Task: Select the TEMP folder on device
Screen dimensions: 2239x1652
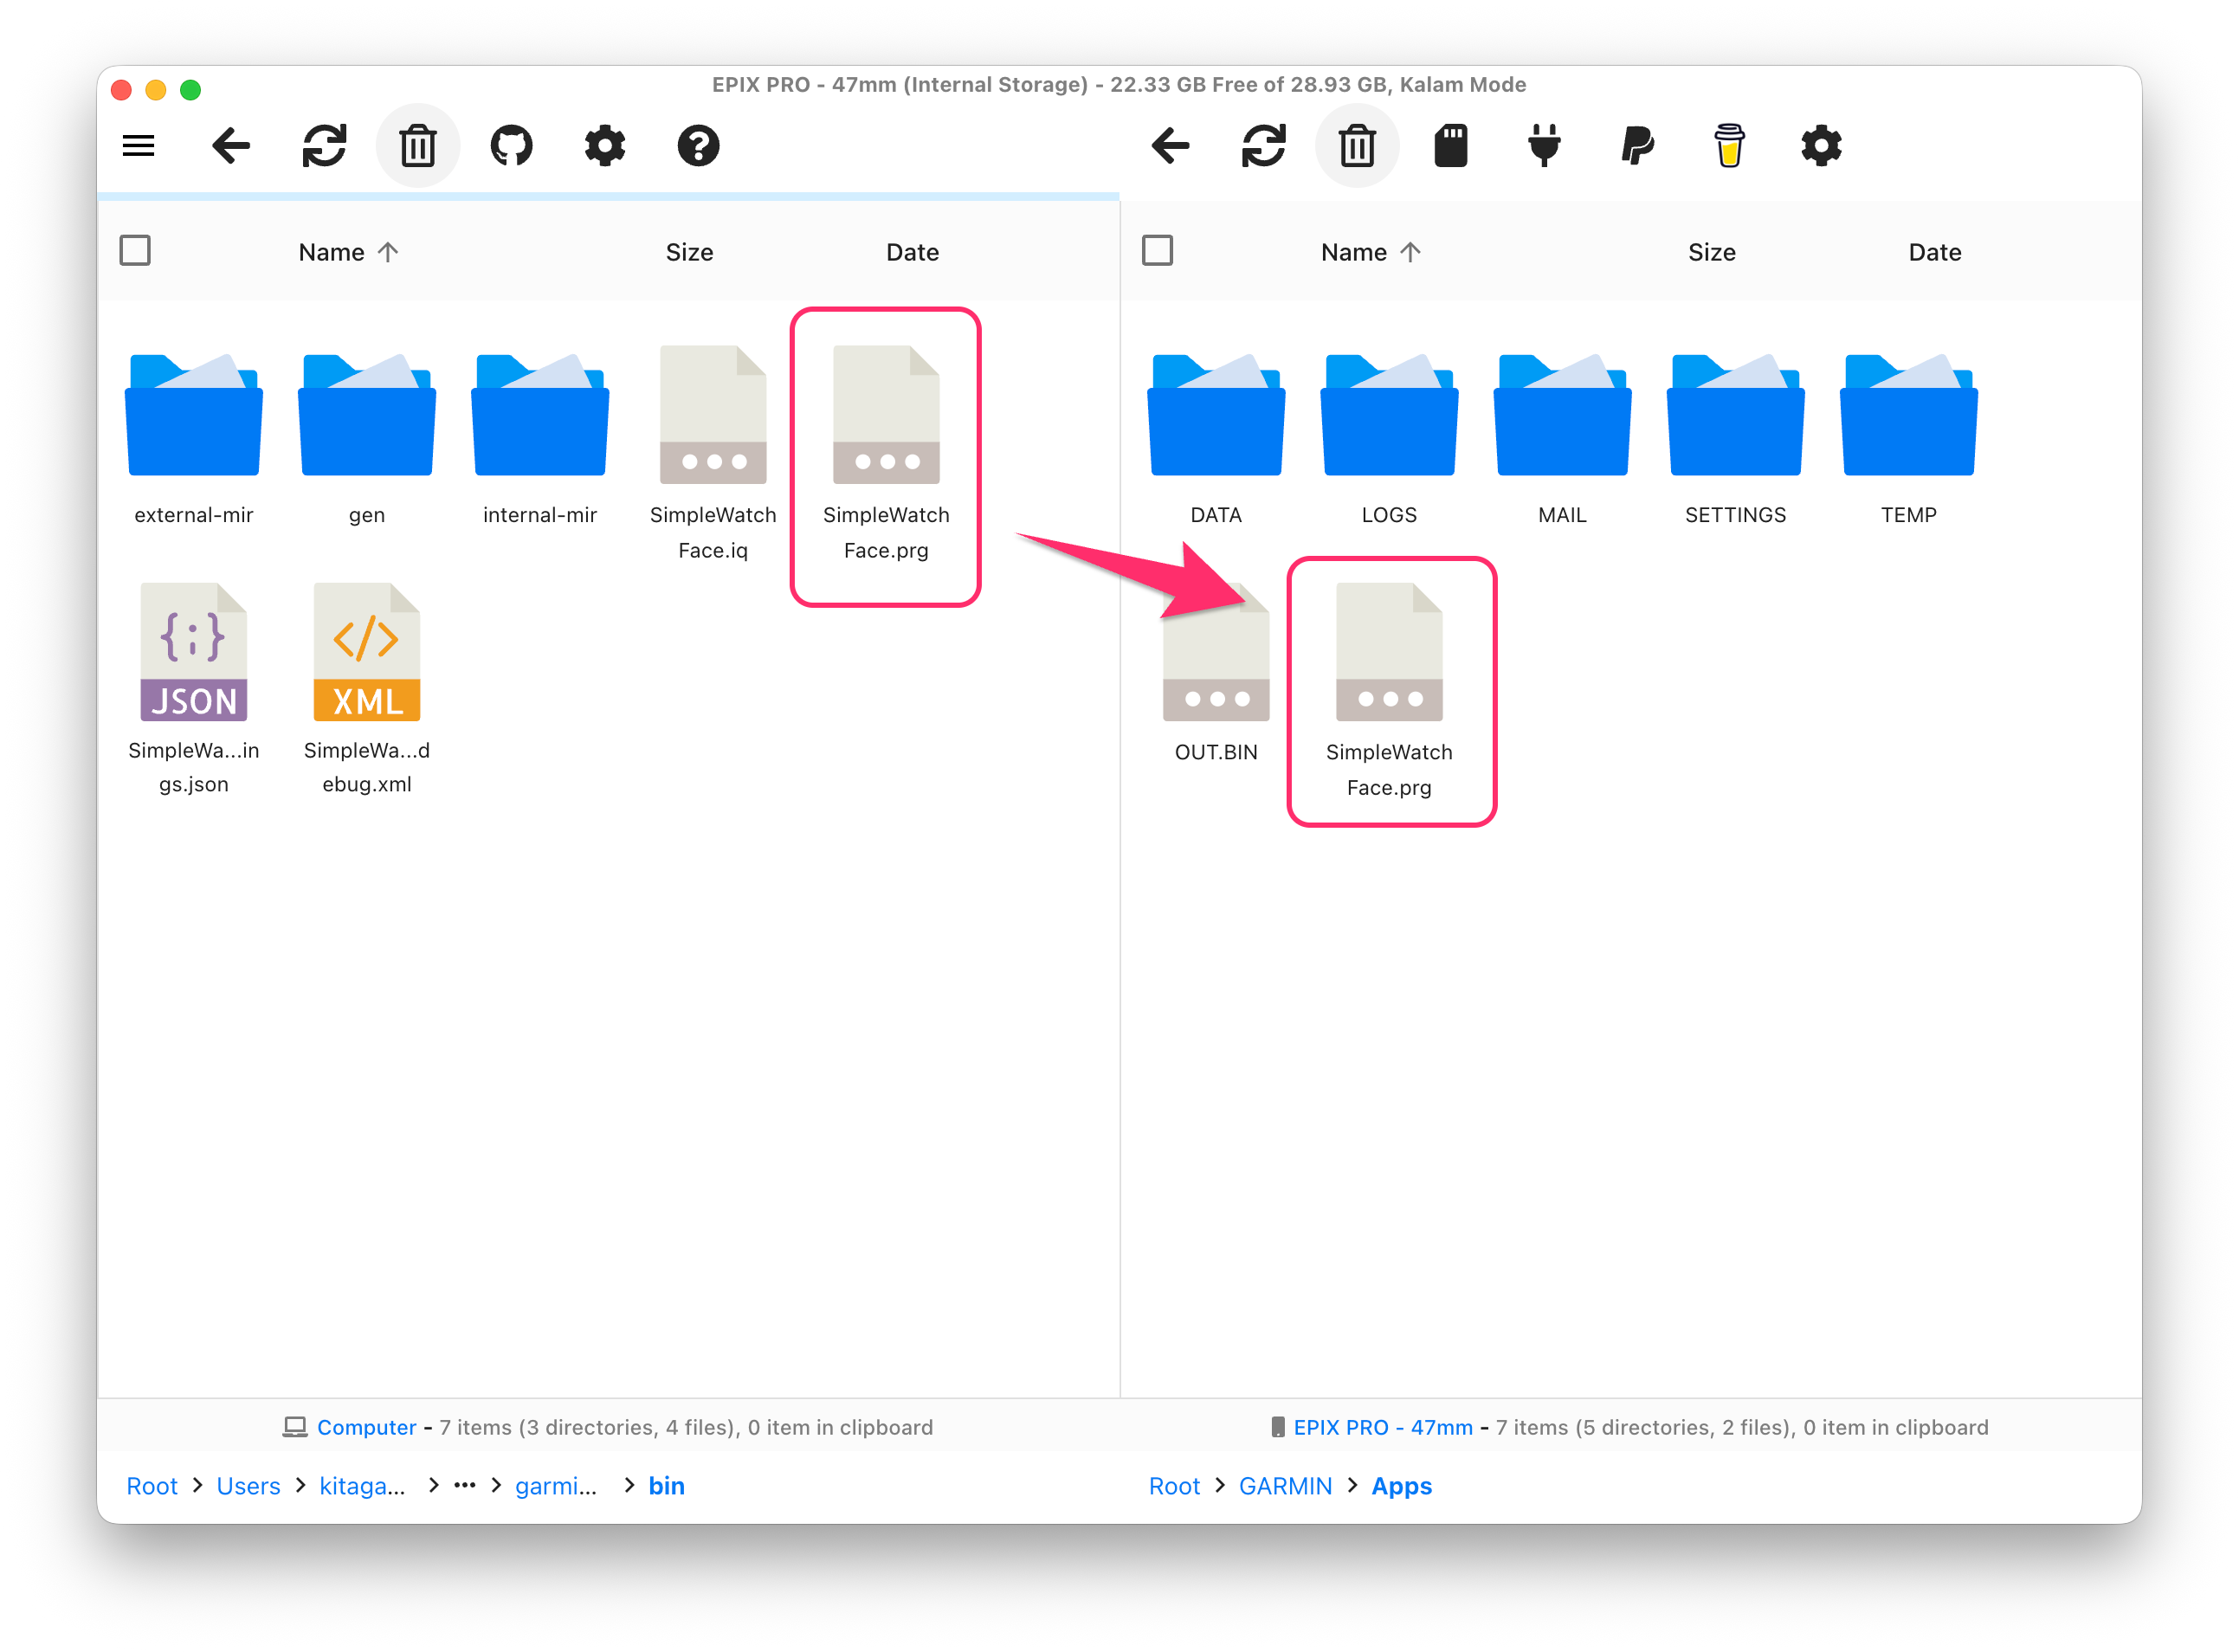Action: point(1908,438)
